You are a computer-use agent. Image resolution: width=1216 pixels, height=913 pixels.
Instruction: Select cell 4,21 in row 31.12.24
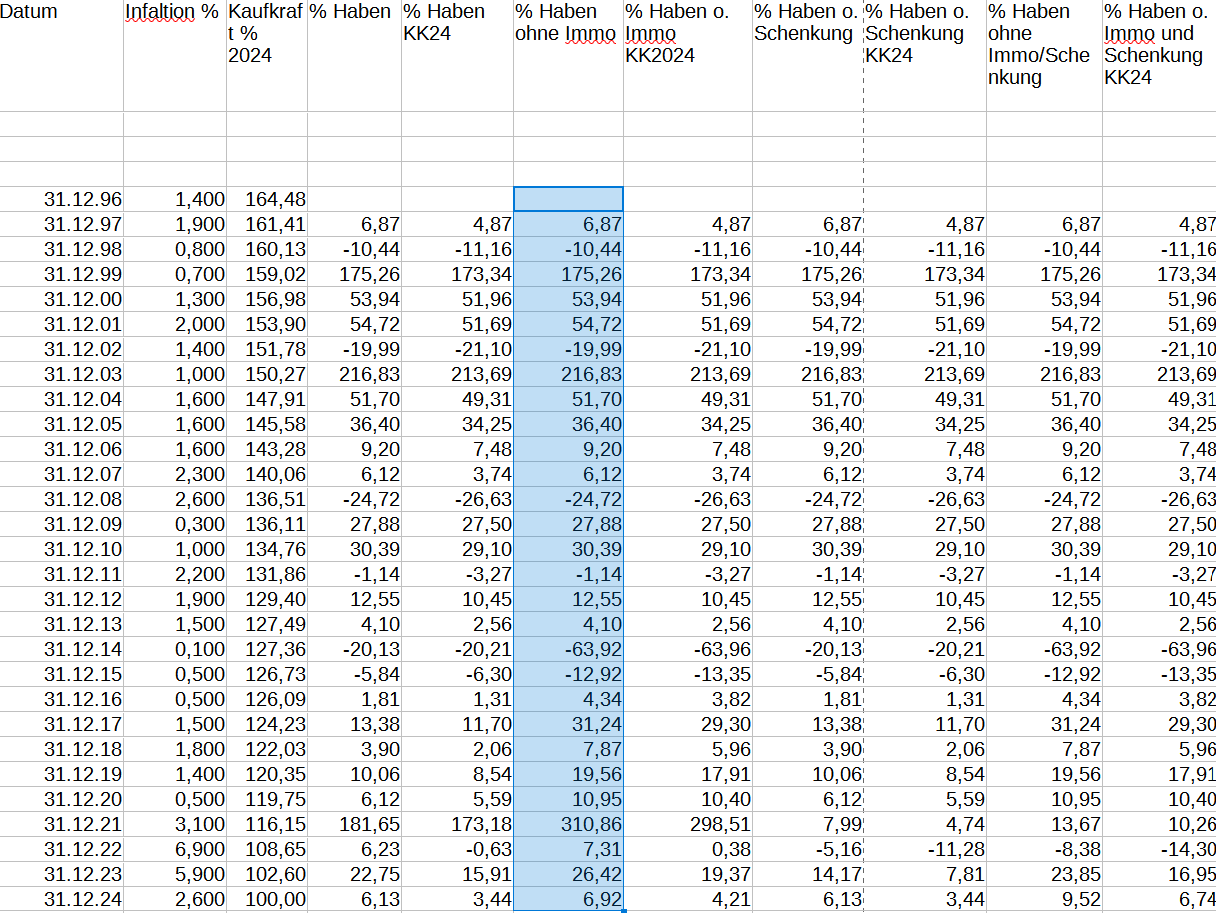pyautogui.click(x=687, y=899)
